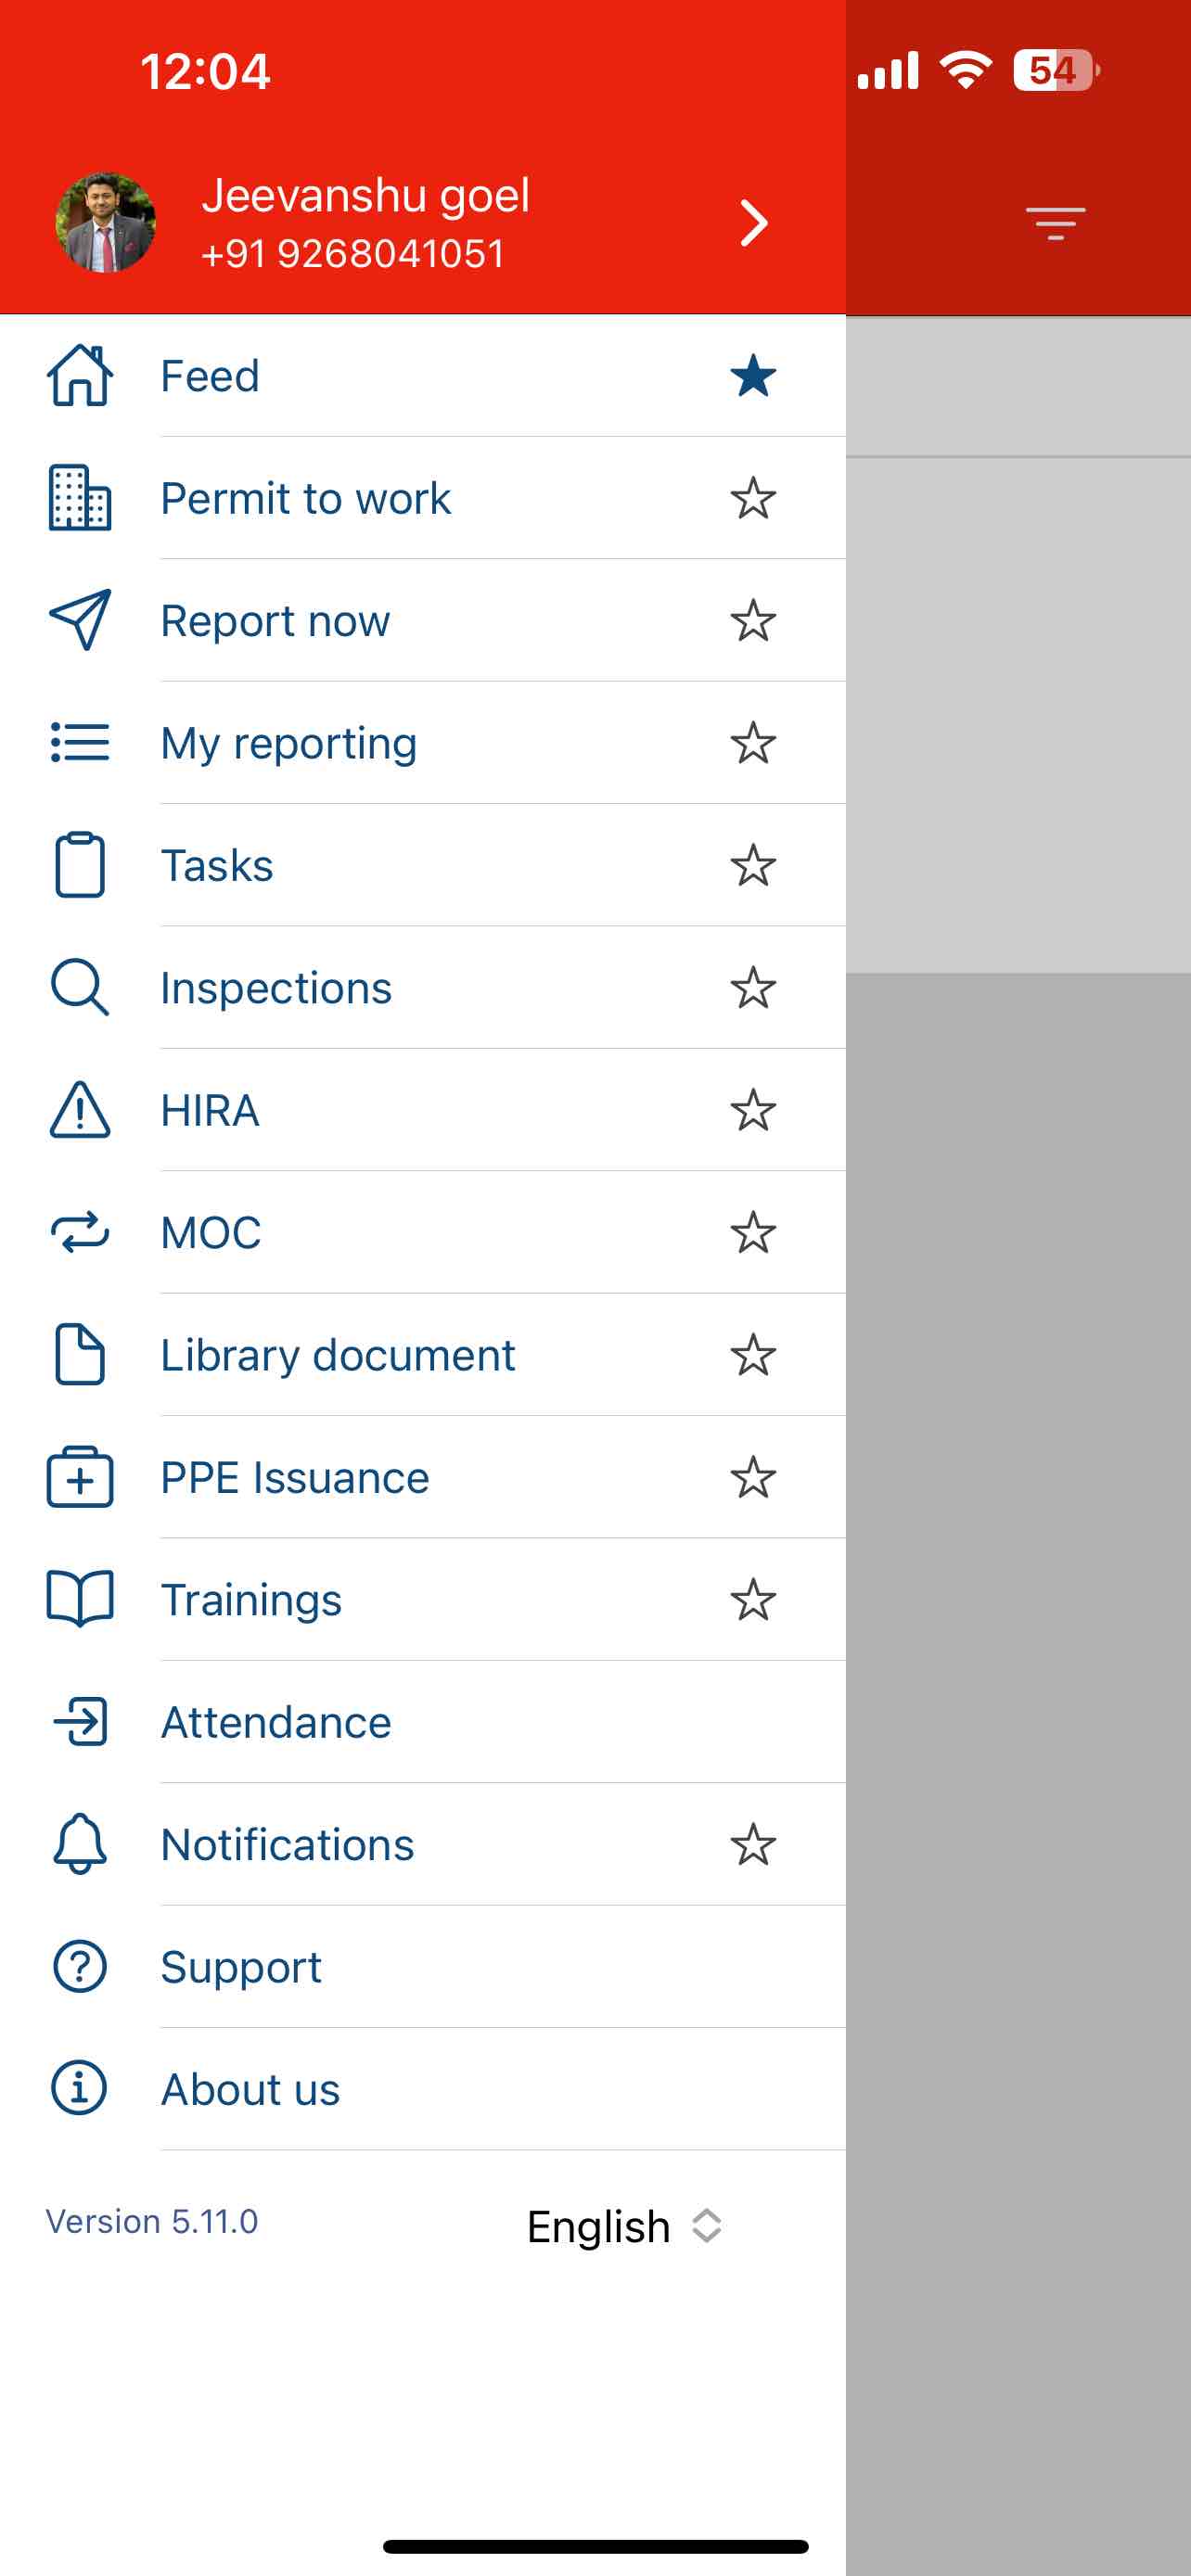This screenshot has height=2576, width=1191.
Task: Expand profile with the chevron arrow
Action: tap(754, 222)
